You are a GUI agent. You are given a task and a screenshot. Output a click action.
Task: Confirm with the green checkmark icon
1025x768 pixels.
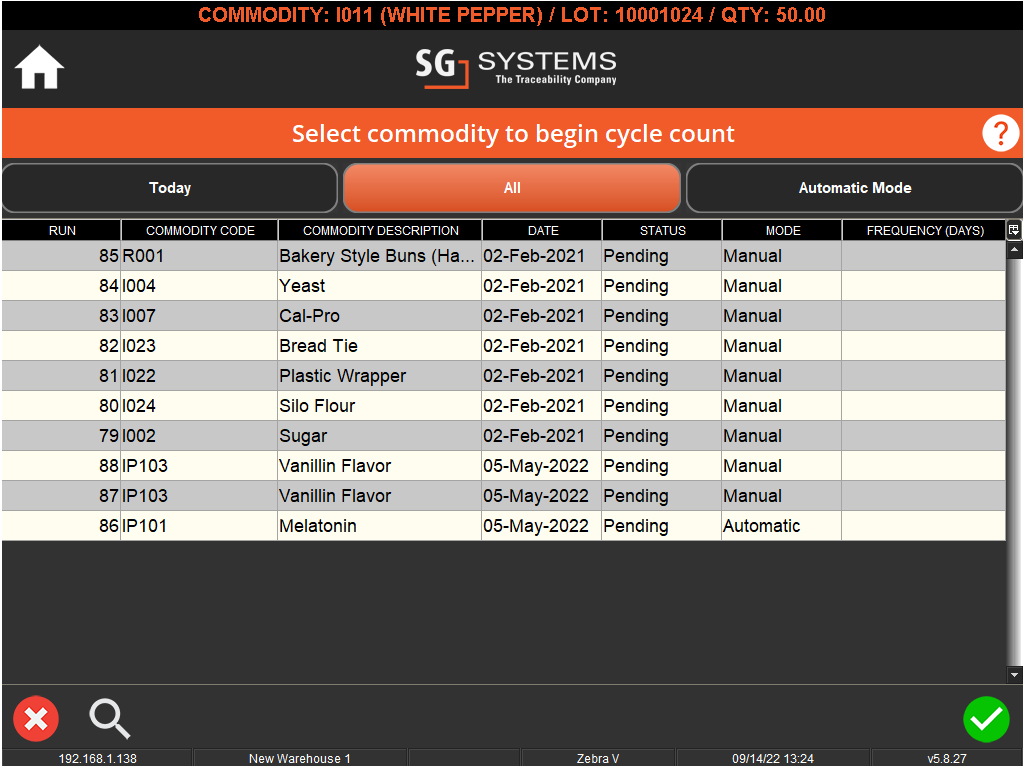[986, 719]
